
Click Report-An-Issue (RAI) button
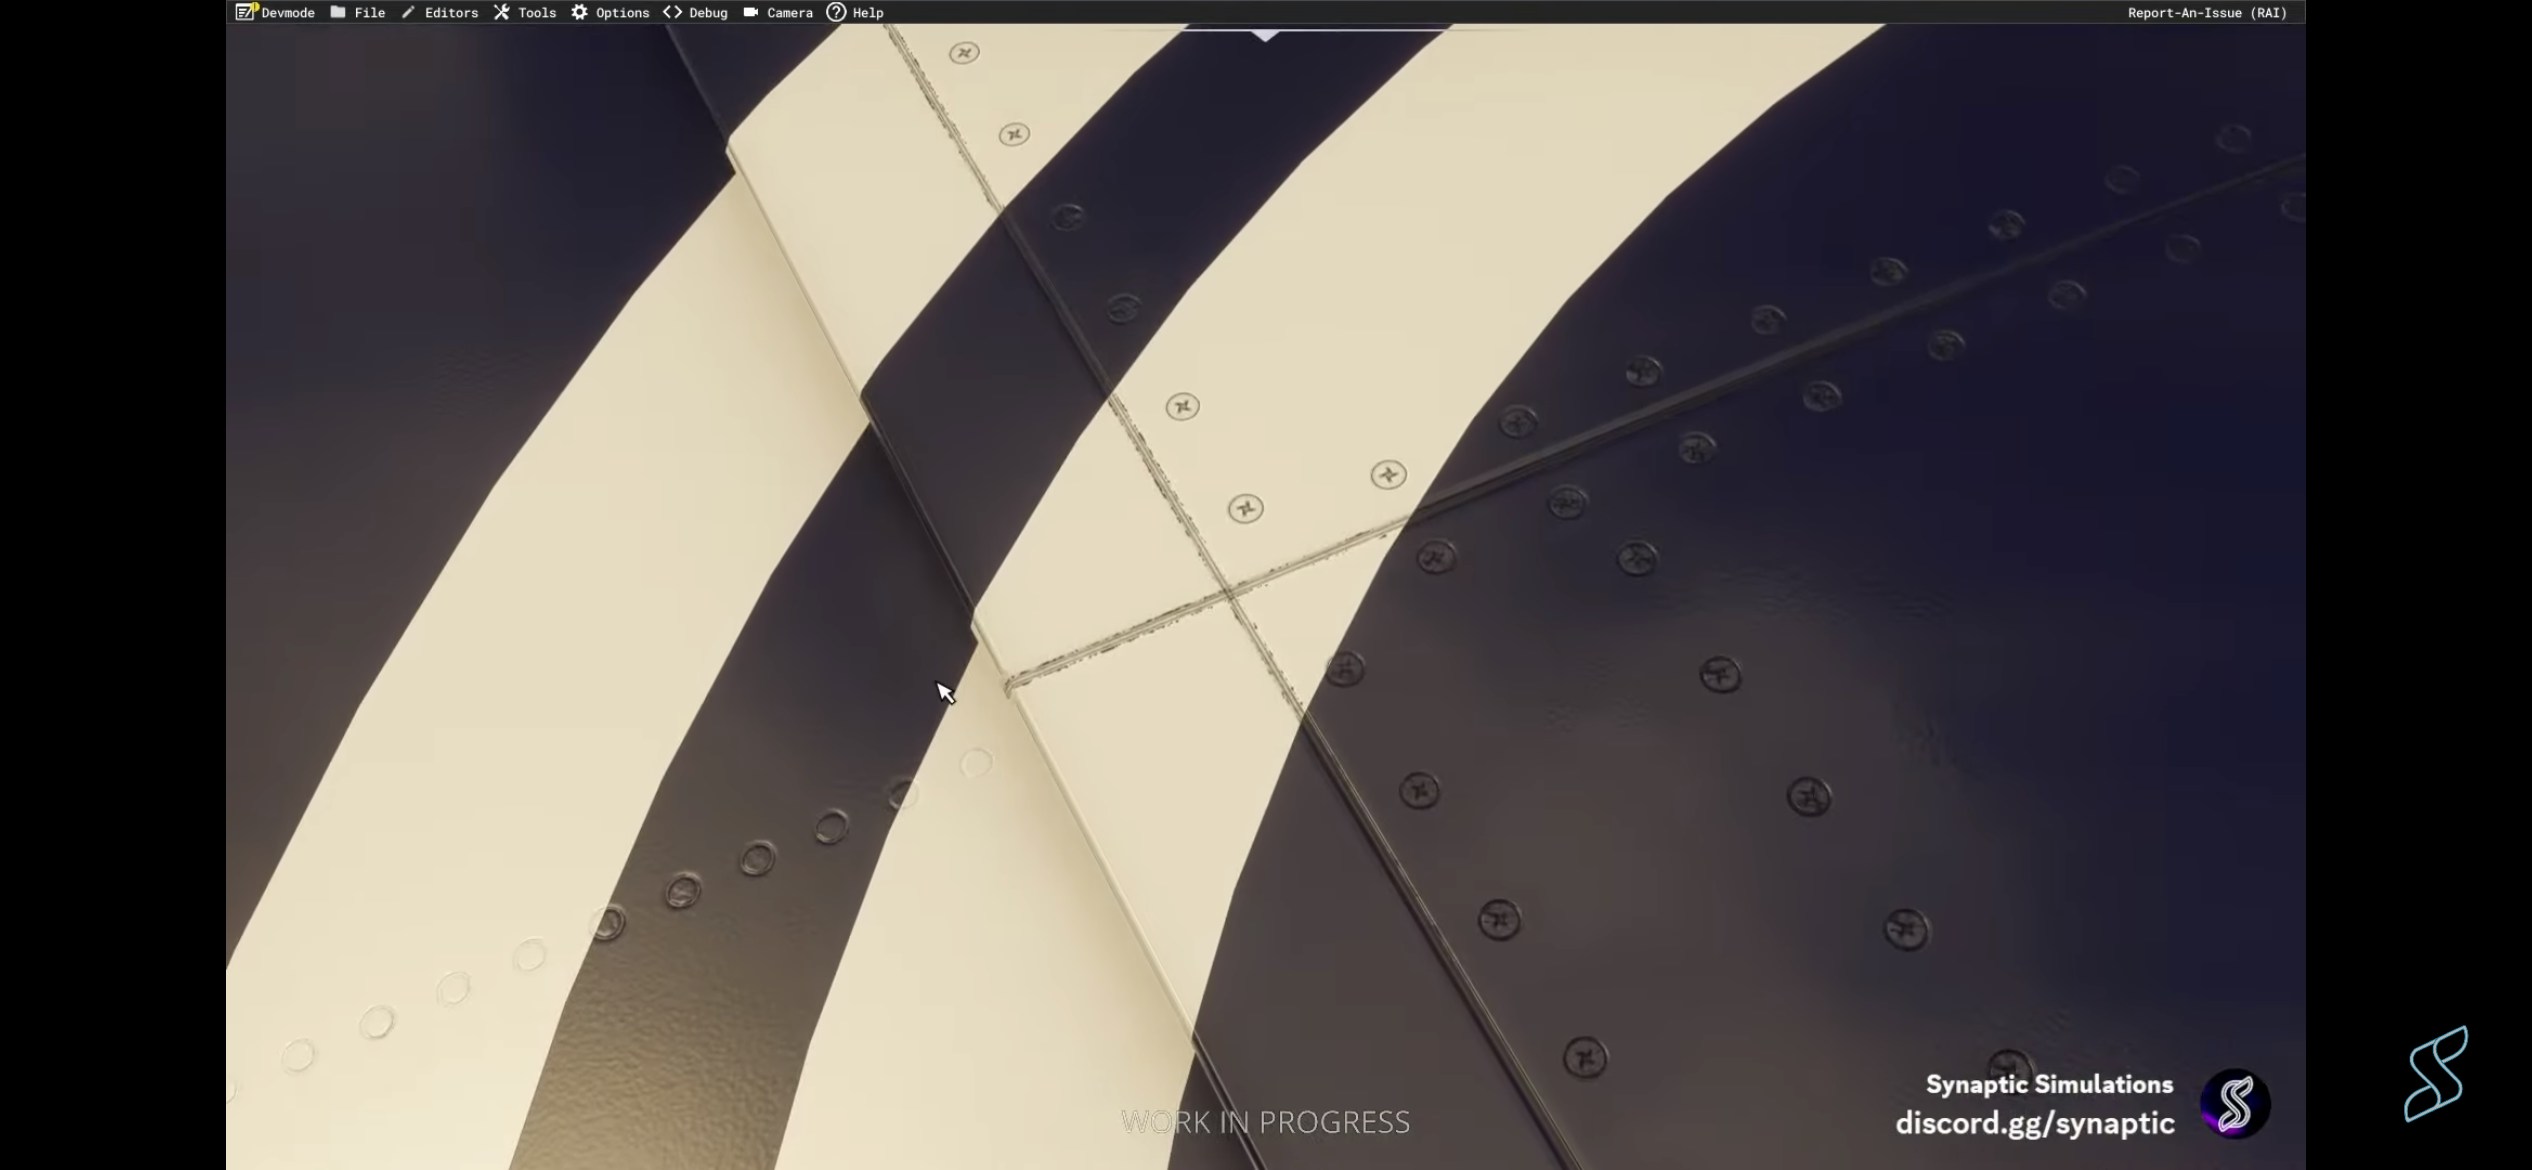[2207, 13]
